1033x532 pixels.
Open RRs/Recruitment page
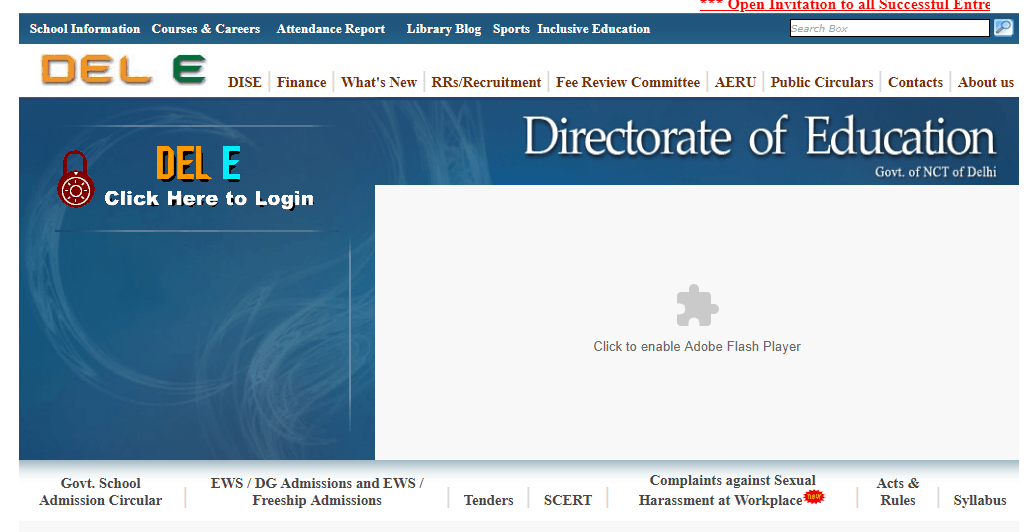click(x=486, y=82)
